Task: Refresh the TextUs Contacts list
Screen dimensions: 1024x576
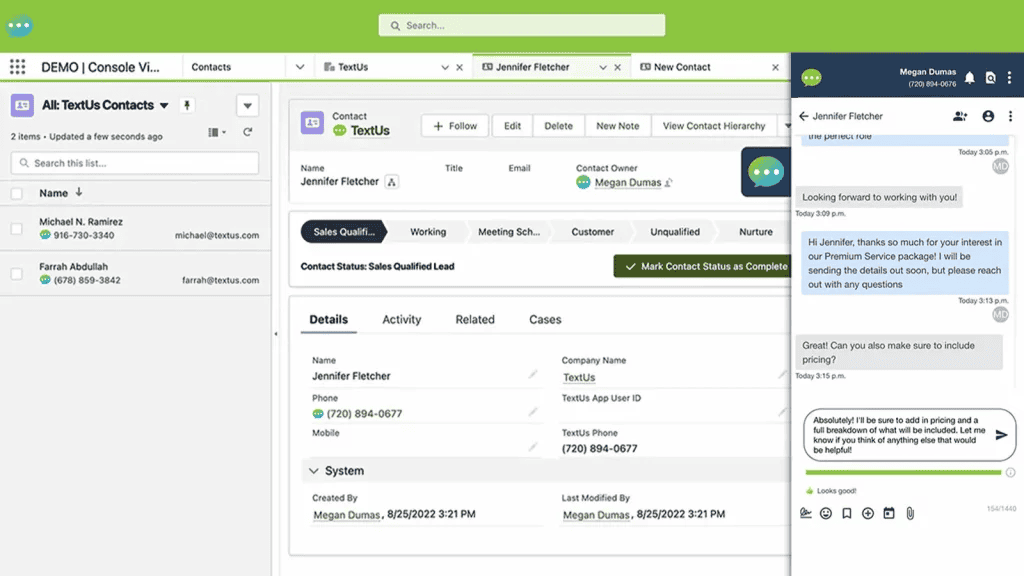Action: [248, 132]
